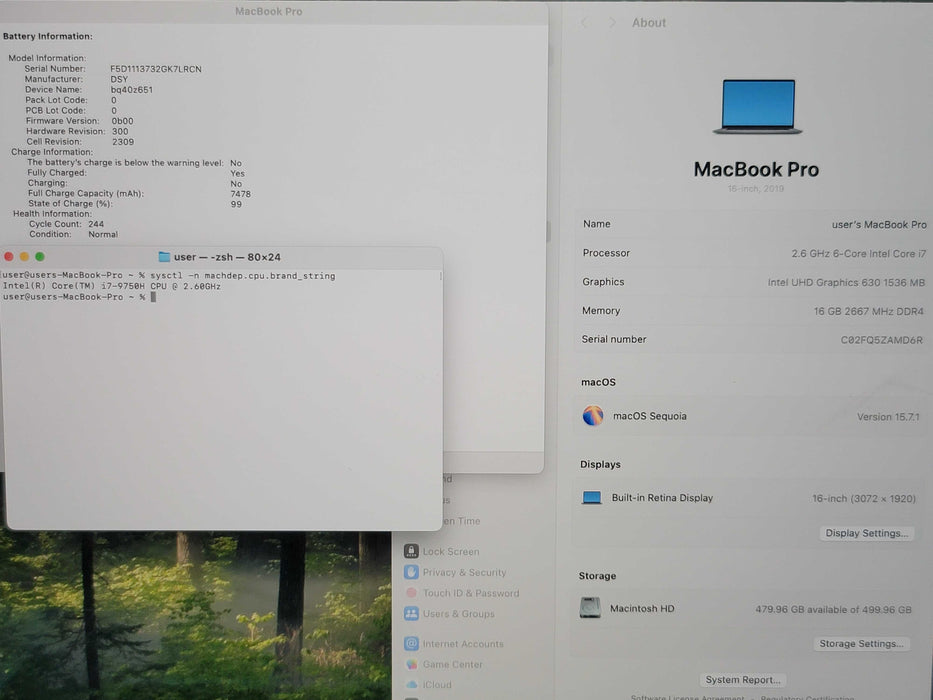Viewport: 933px width, 700px height.
Task: Open Privacy & Security sidebar icon
Action: 411,572
